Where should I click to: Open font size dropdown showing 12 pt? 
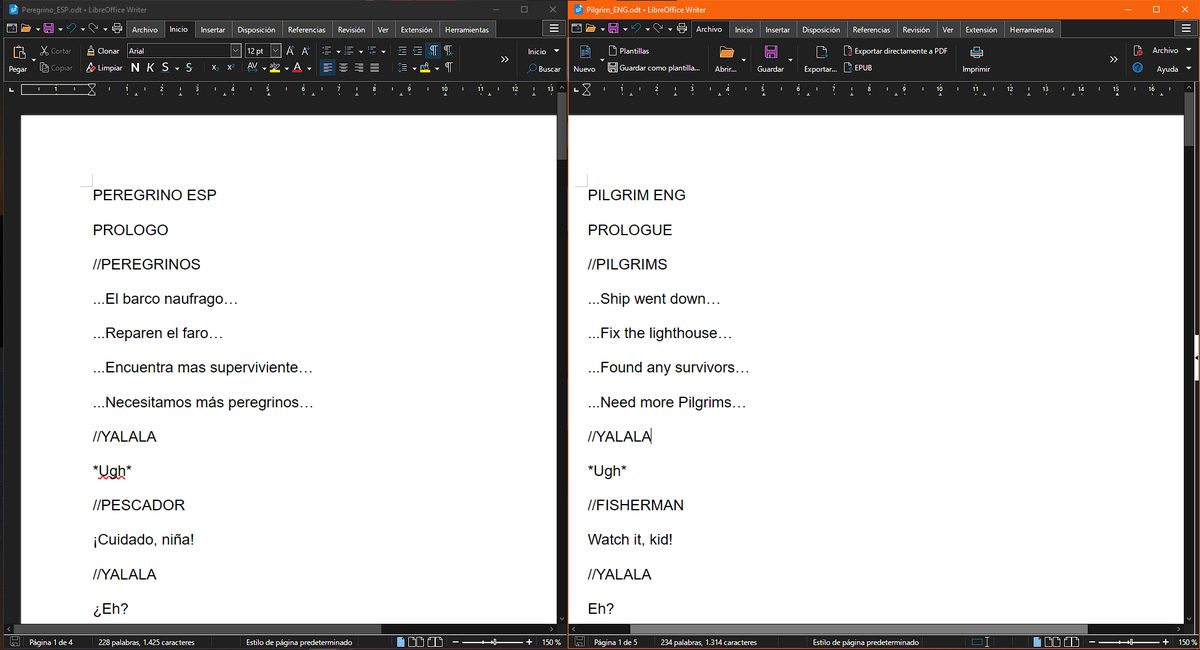click(276, 51)
